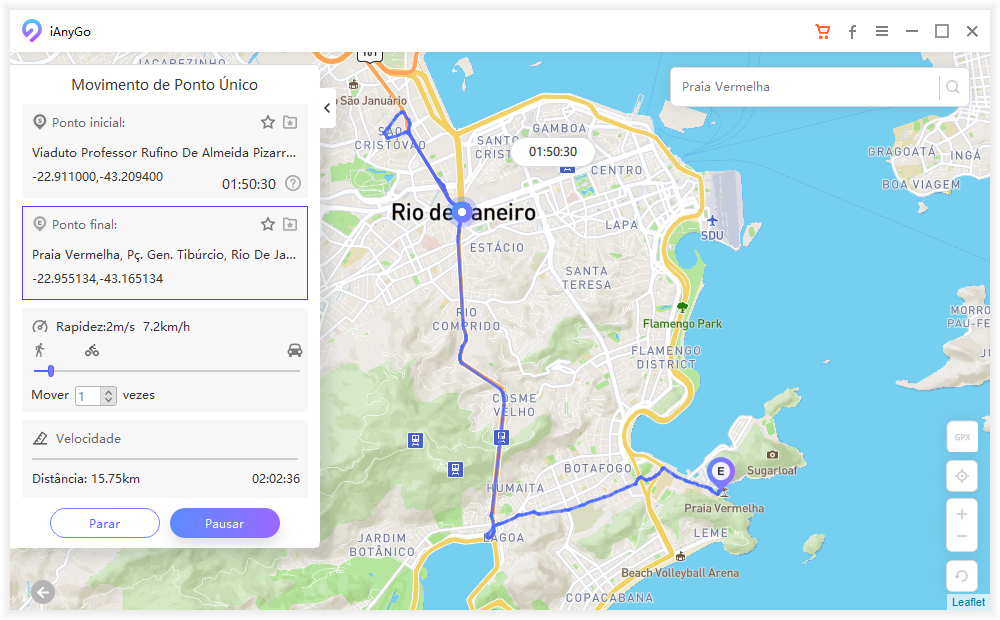Zoom in the map with plus

[x=962, y=514]
